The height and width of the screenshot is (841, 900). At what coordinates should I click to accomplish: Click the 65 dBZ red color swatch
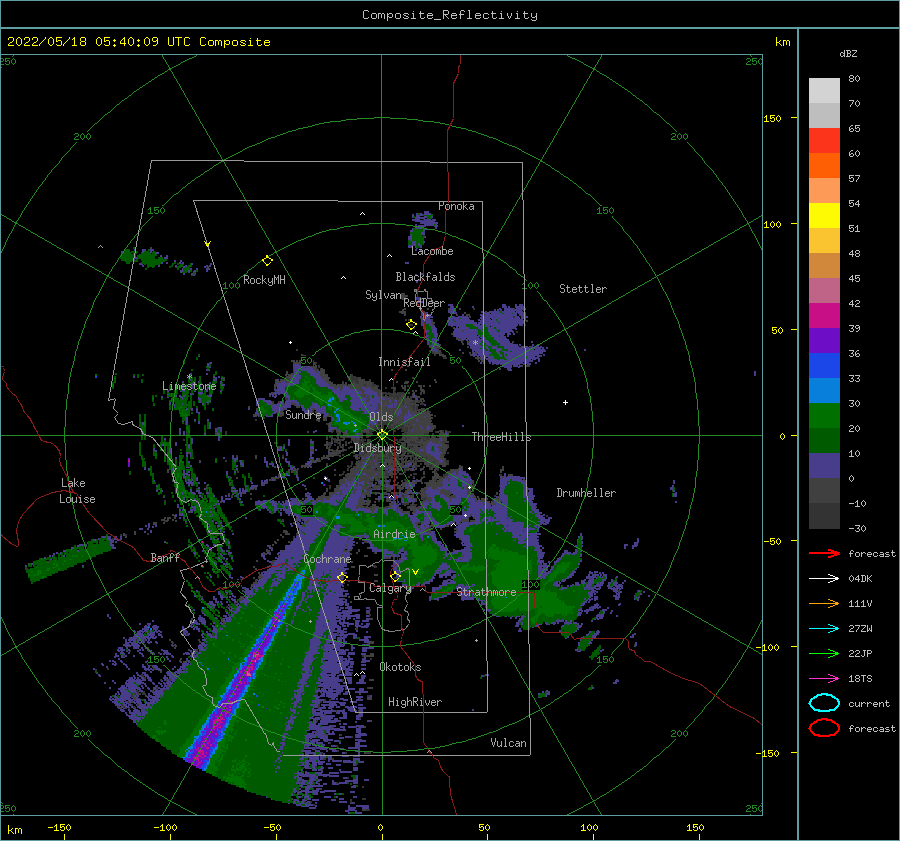(x=824, y=140)
